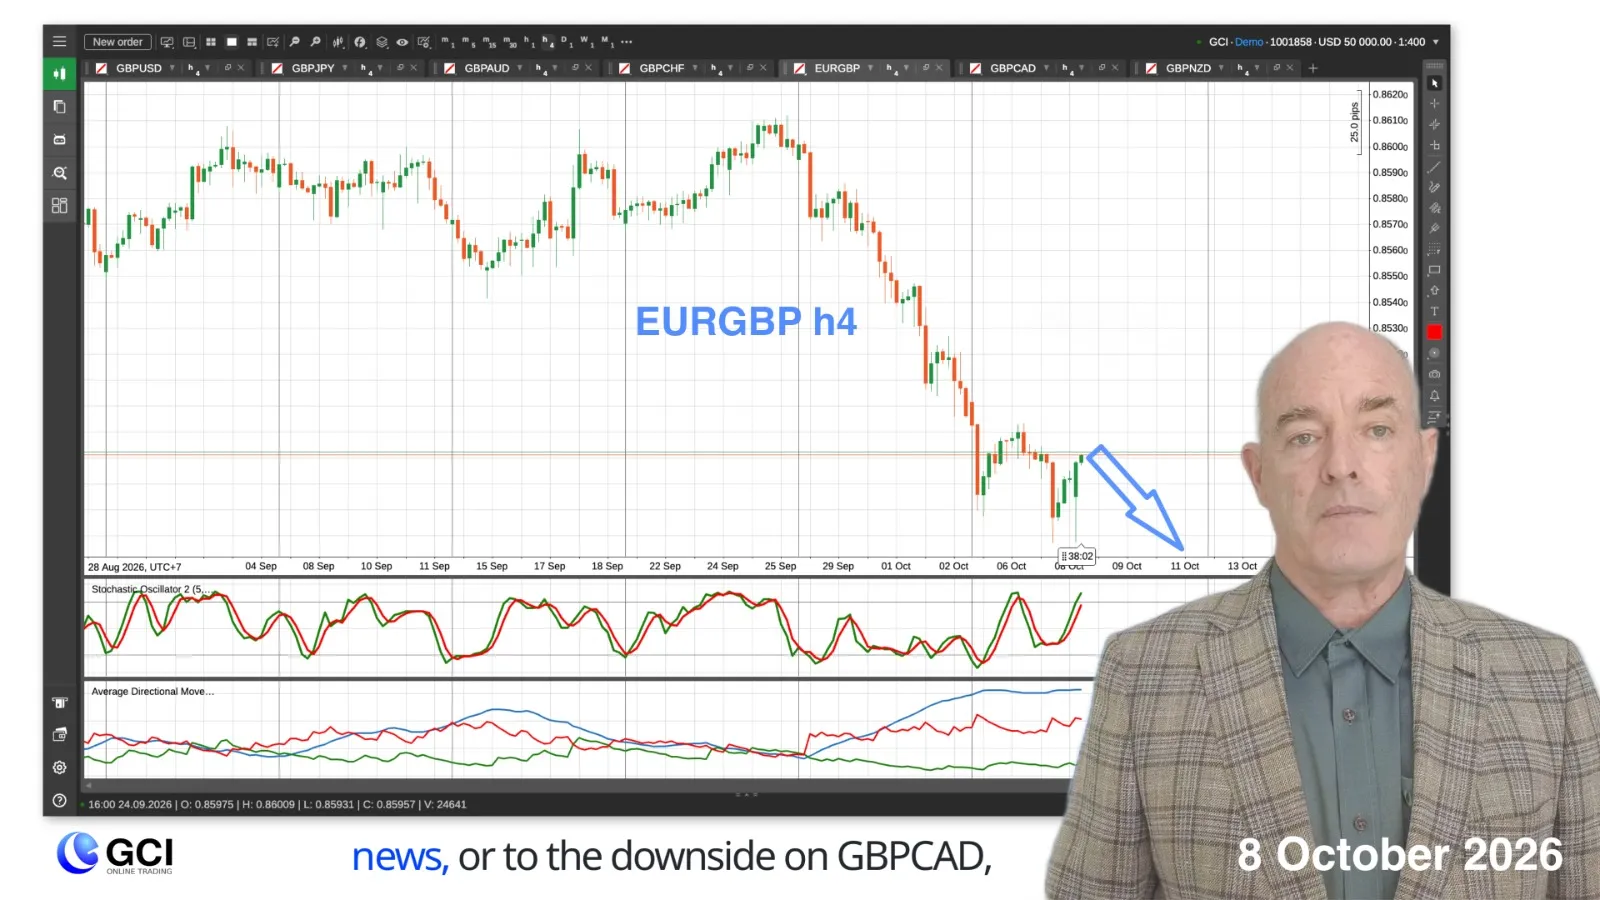
Task: Click the New order button
Action: pos(117,42)
